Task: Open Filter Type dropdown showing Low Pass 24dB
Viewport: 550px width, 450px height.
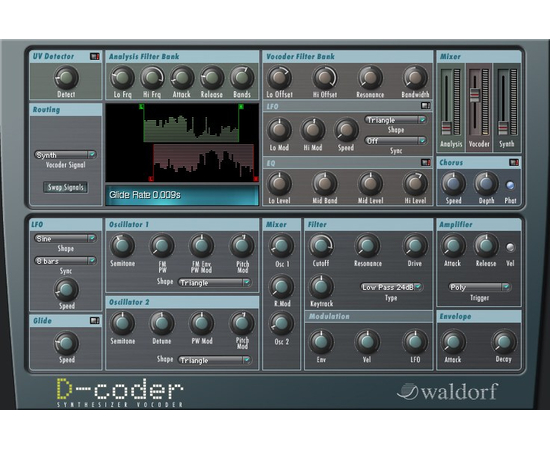Action: pyautogui.click(x=391, y=287)
